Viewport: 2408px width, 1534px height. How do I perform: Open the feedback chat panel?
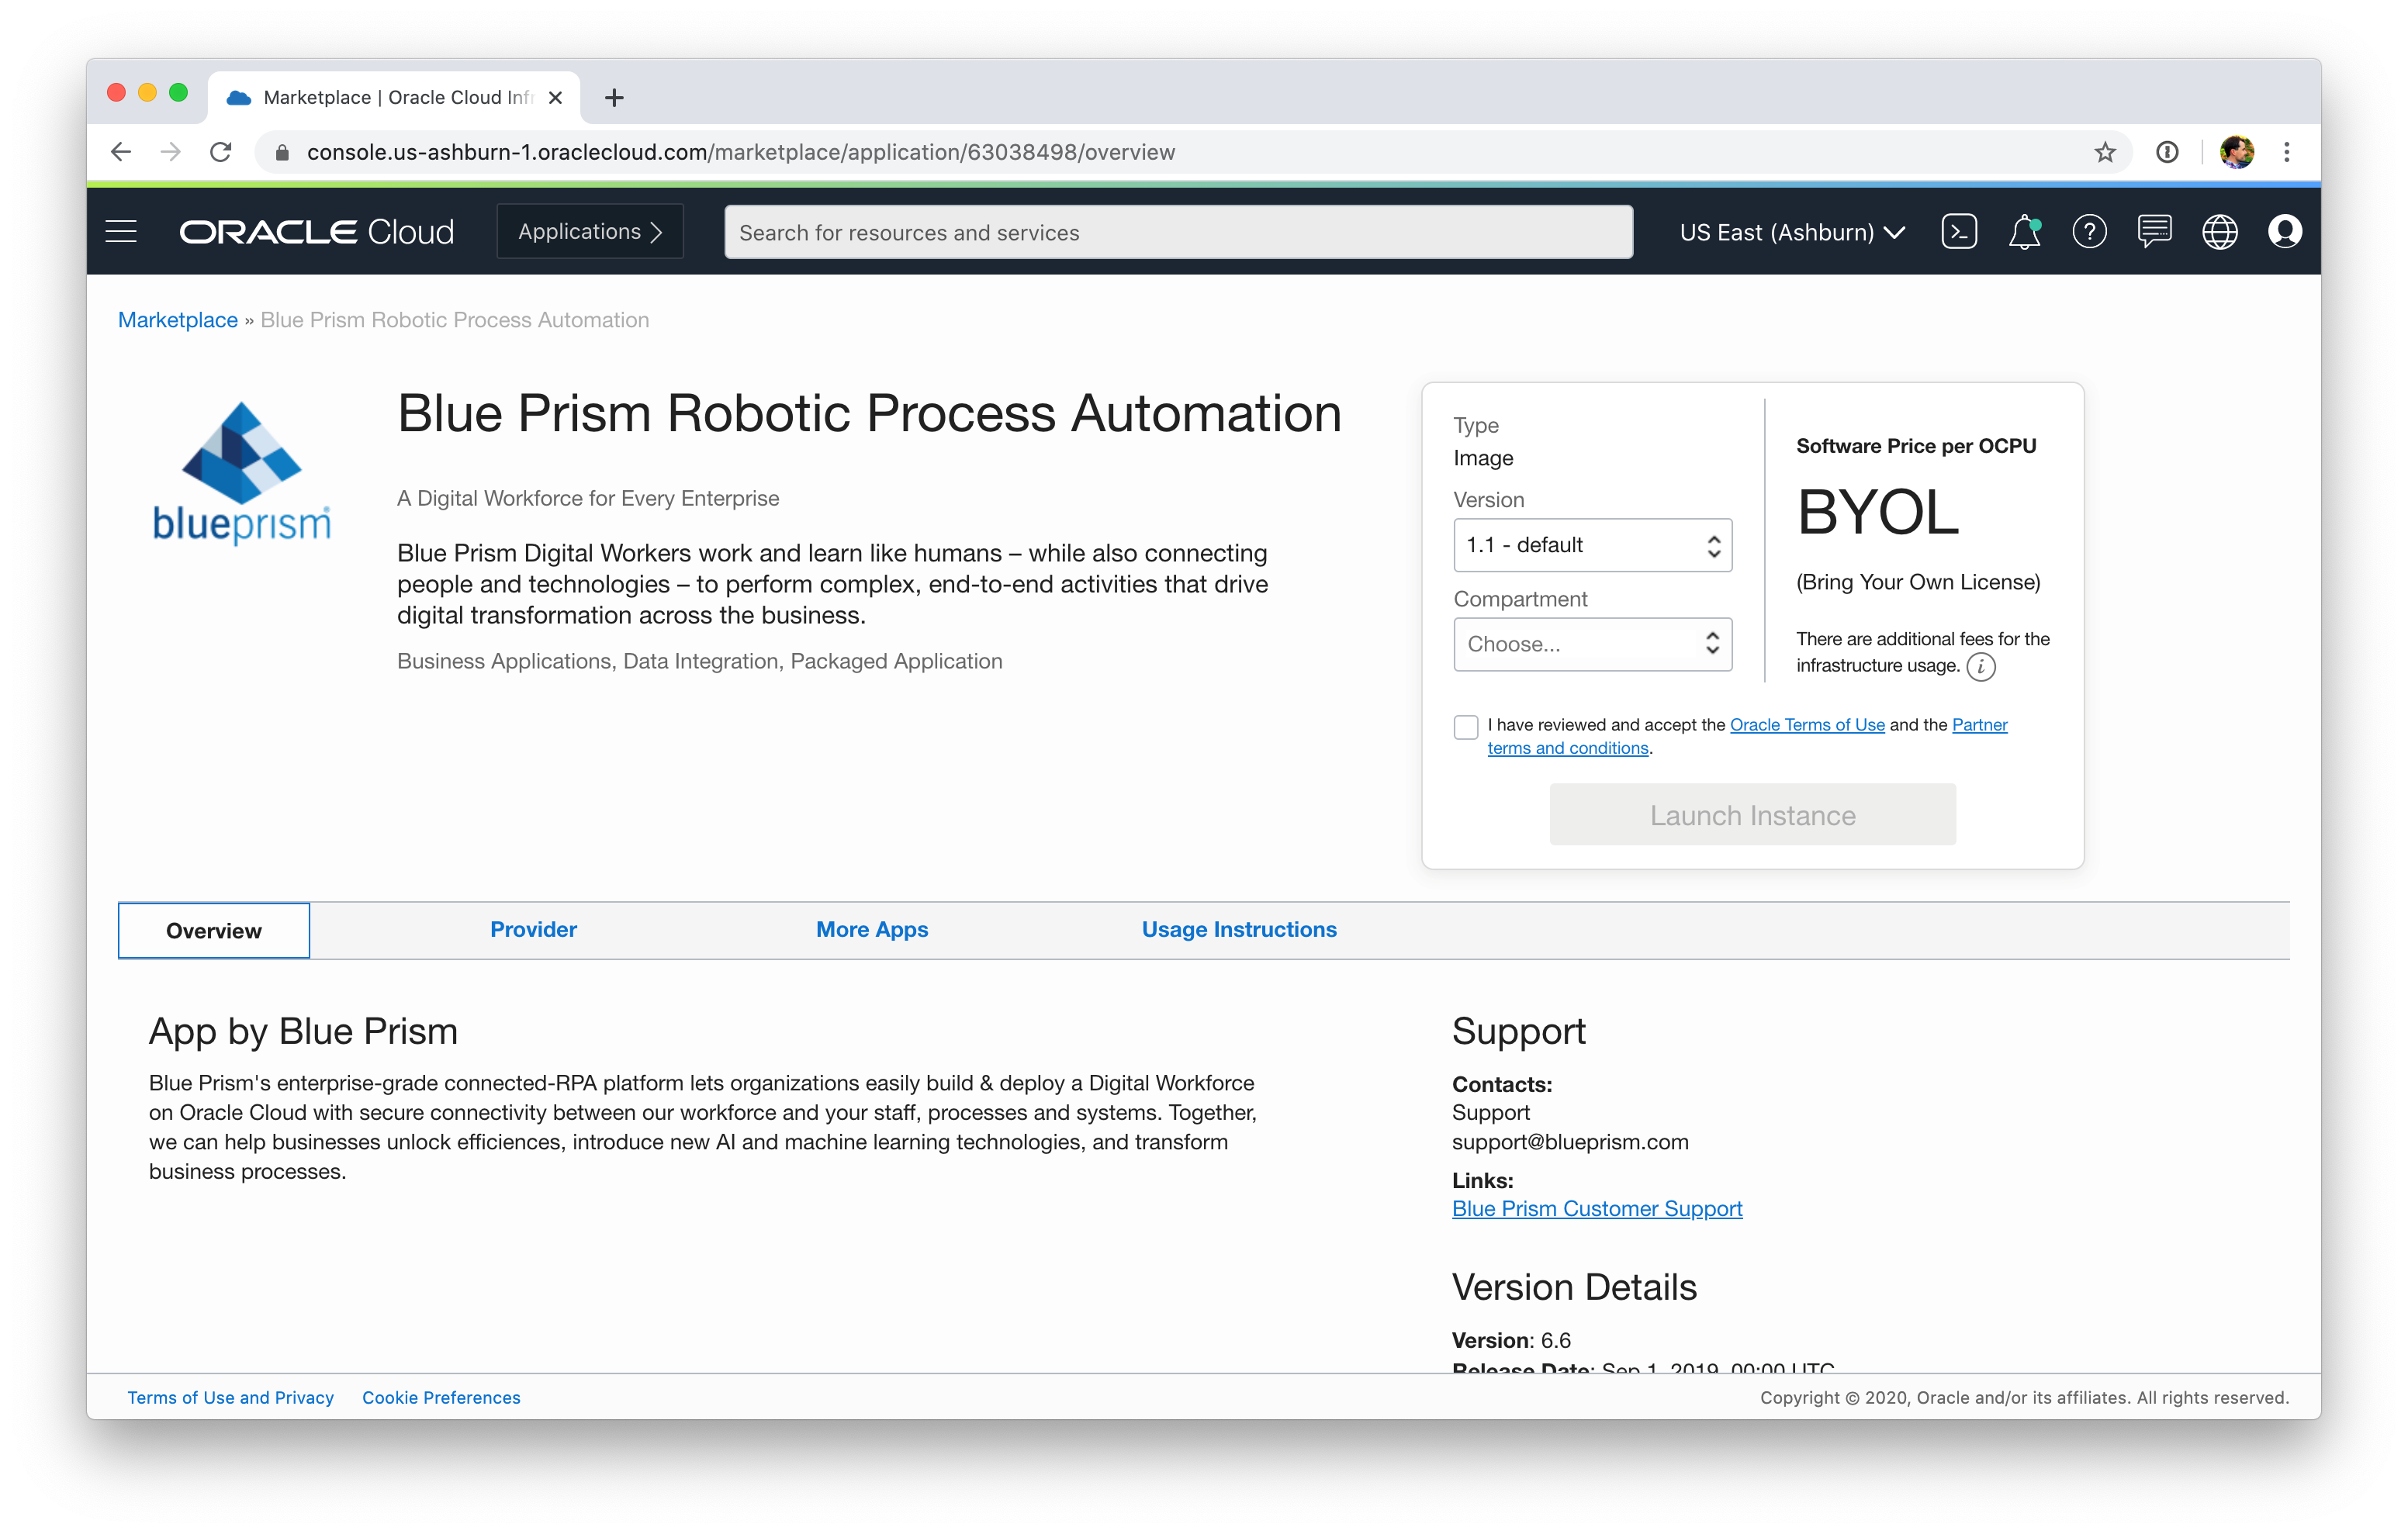tap(2155, 231)
